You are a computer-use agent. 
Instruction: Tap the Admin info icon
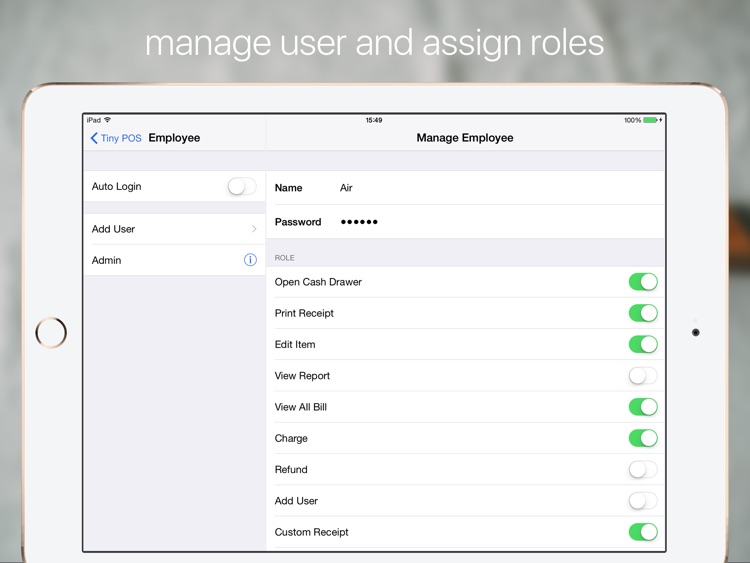[250, 260]
